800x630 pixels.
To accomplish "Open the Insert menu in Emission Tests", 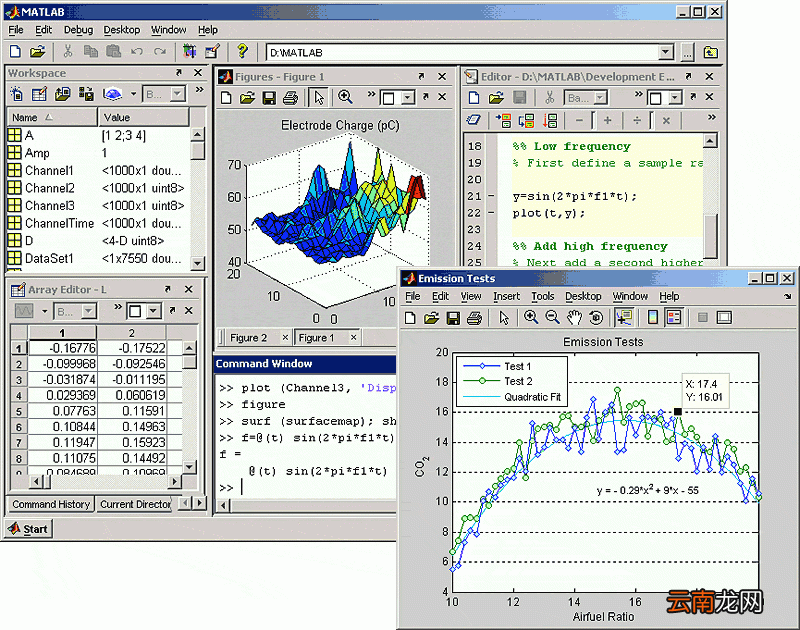I will (506, 296).
